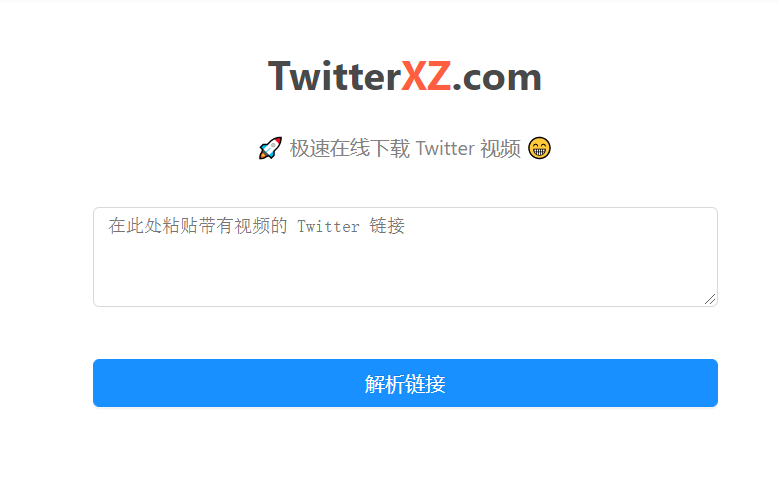Click the placeholder text 在此处粘贴带有视频的
Screen dimensions: 778x493
coord(198,226)
